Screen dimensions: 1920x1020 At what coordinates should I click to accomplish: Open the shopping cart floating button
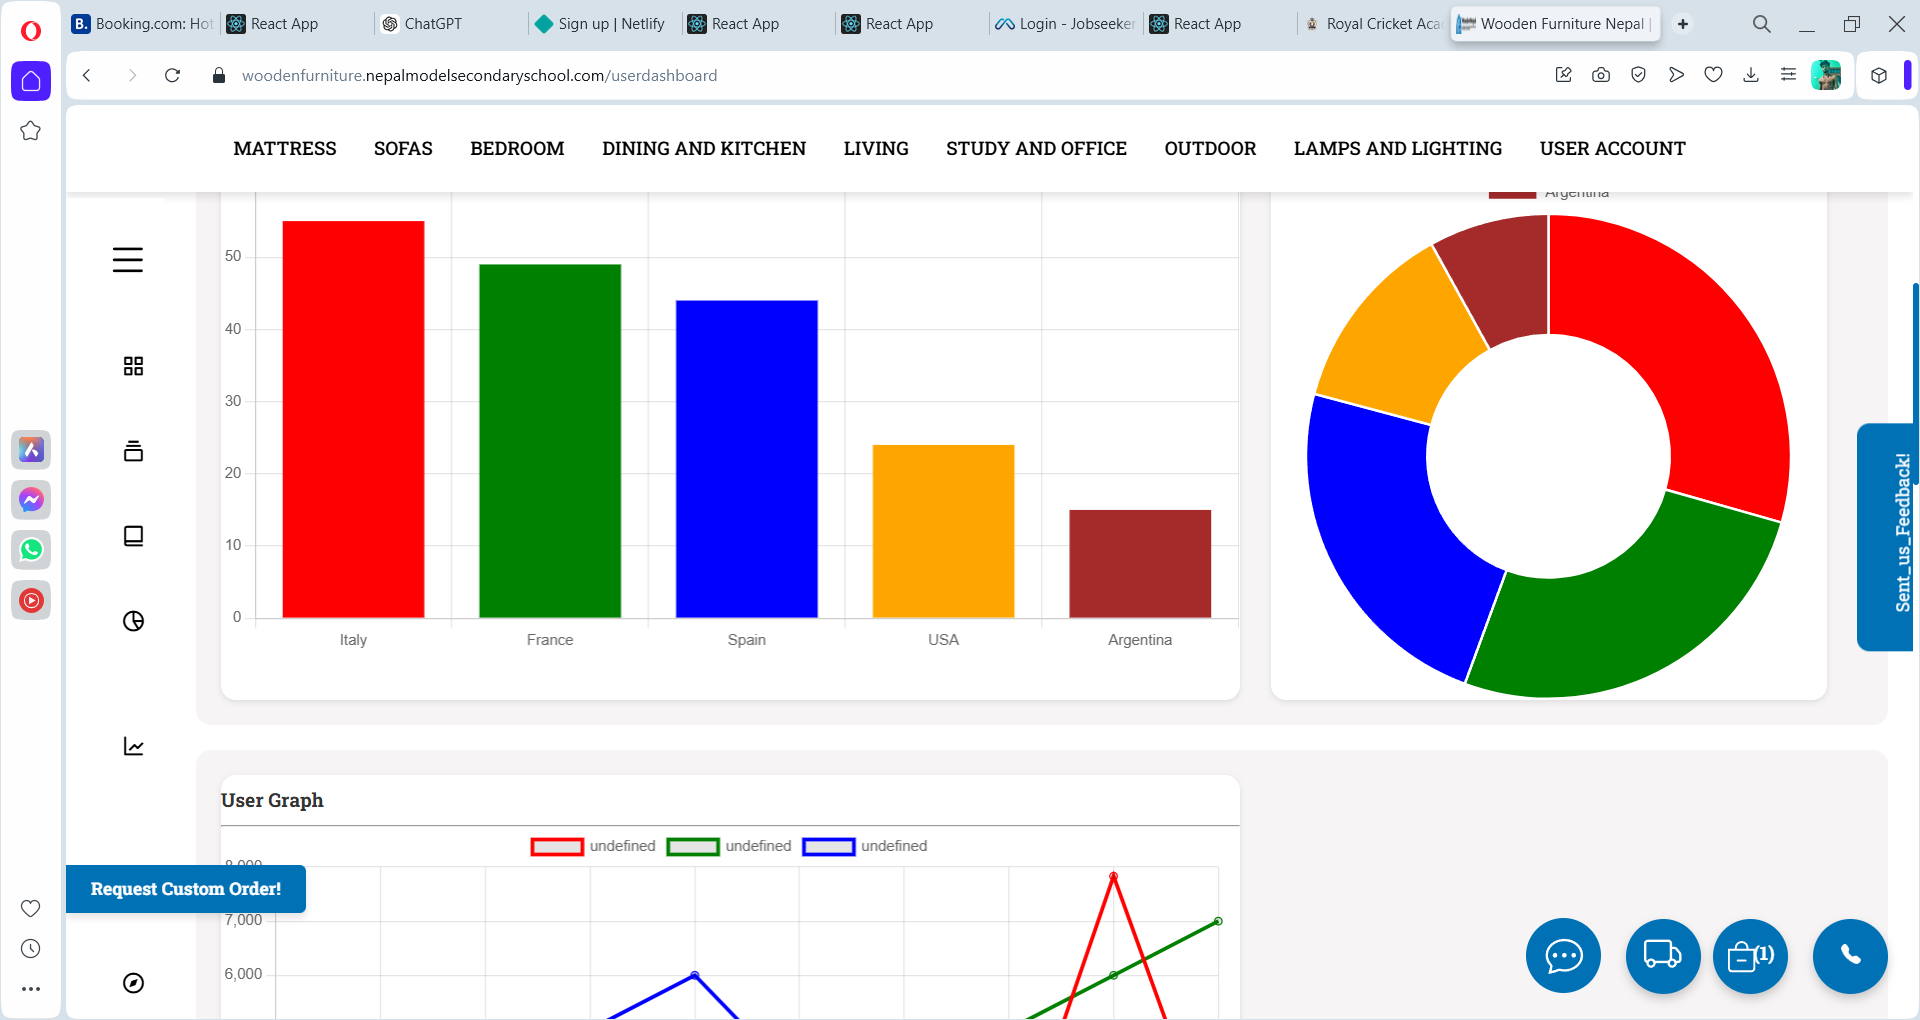[1750, 956]
